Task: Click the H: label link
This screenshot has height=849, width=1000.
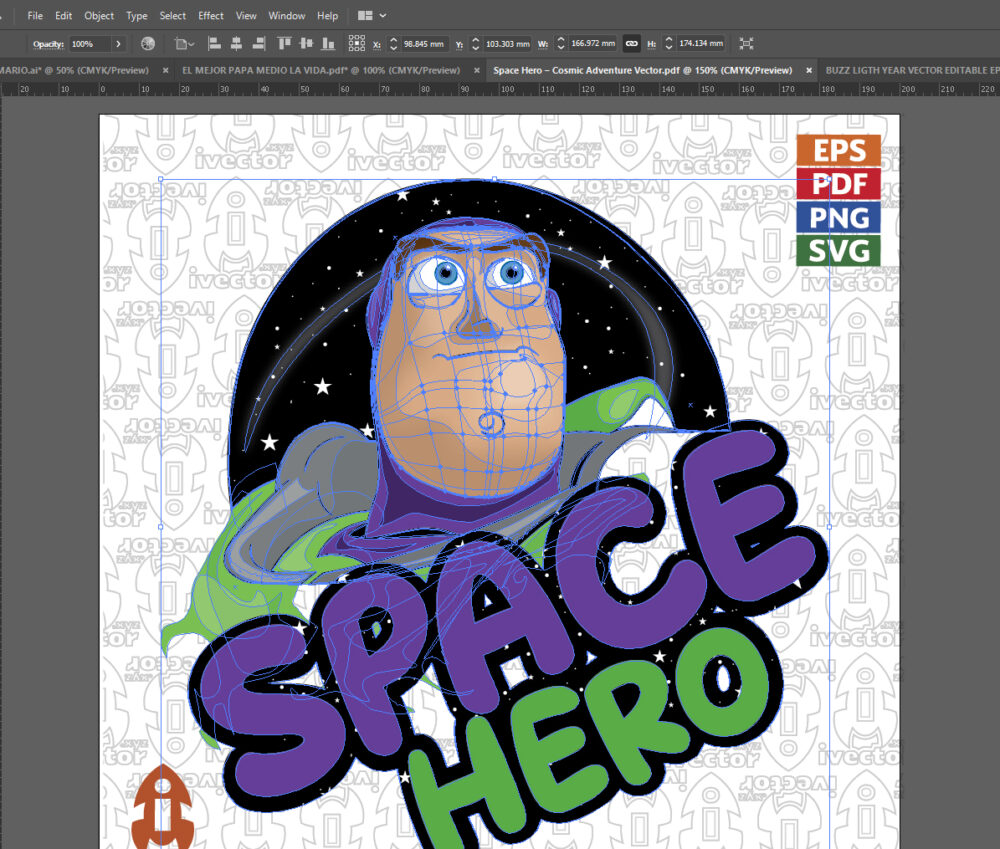Action: 651,45
